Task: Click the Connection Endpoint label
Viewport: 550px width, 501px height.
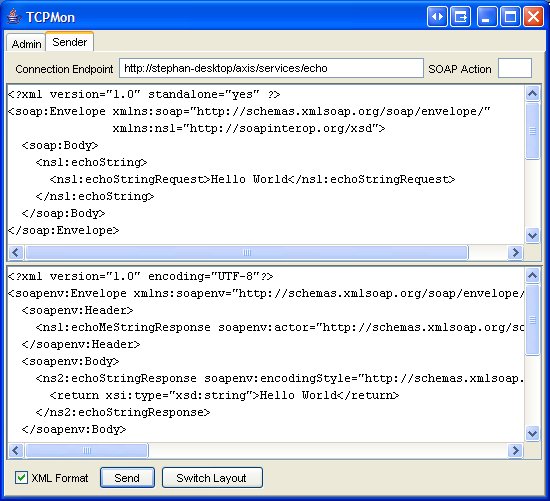Action: tap(64, 69)
